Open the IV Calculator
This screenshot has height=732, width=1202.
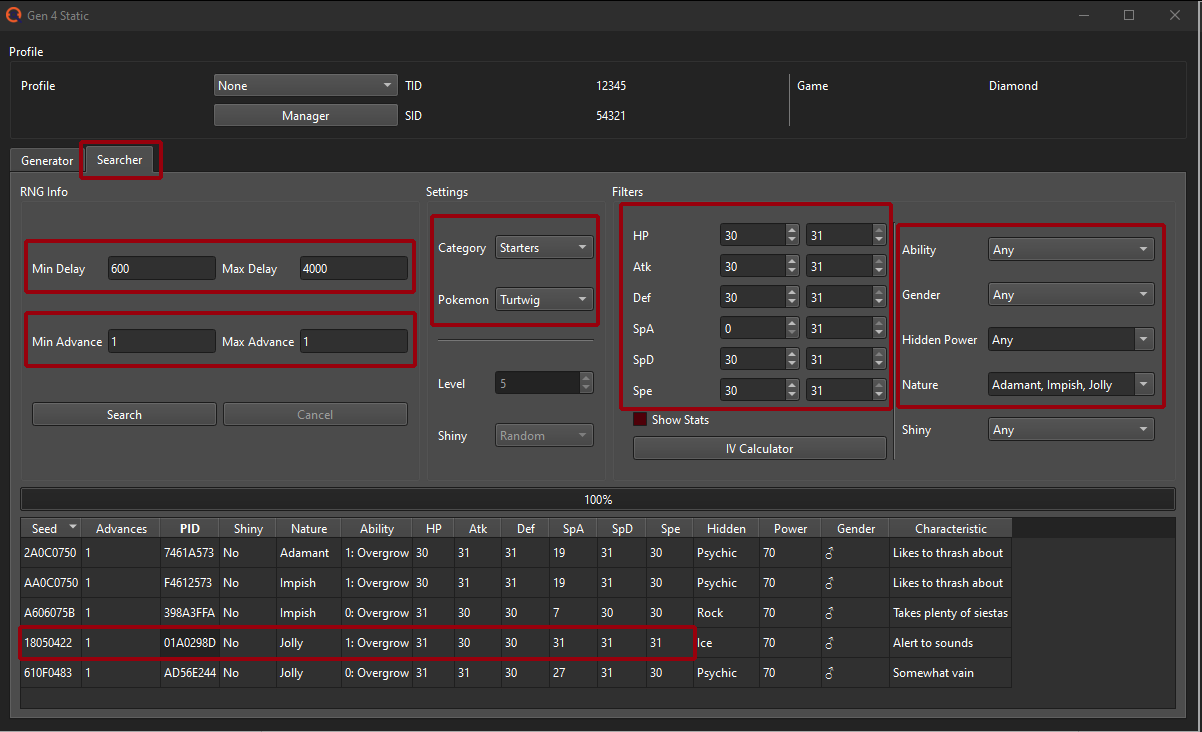point(759,449)
